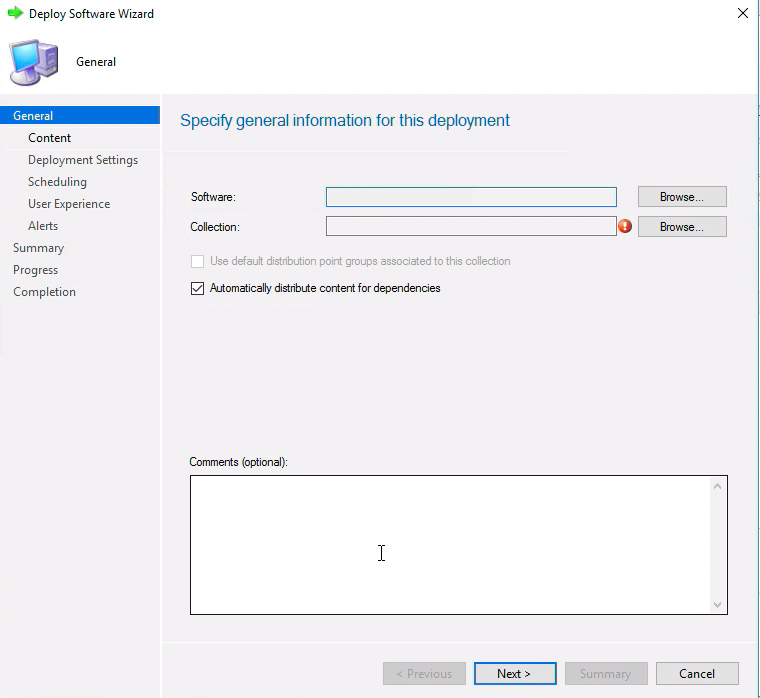The width and height of the screenshot is (760, 698).
Task: Select the Progress step
Action: [x=35, y=270]
